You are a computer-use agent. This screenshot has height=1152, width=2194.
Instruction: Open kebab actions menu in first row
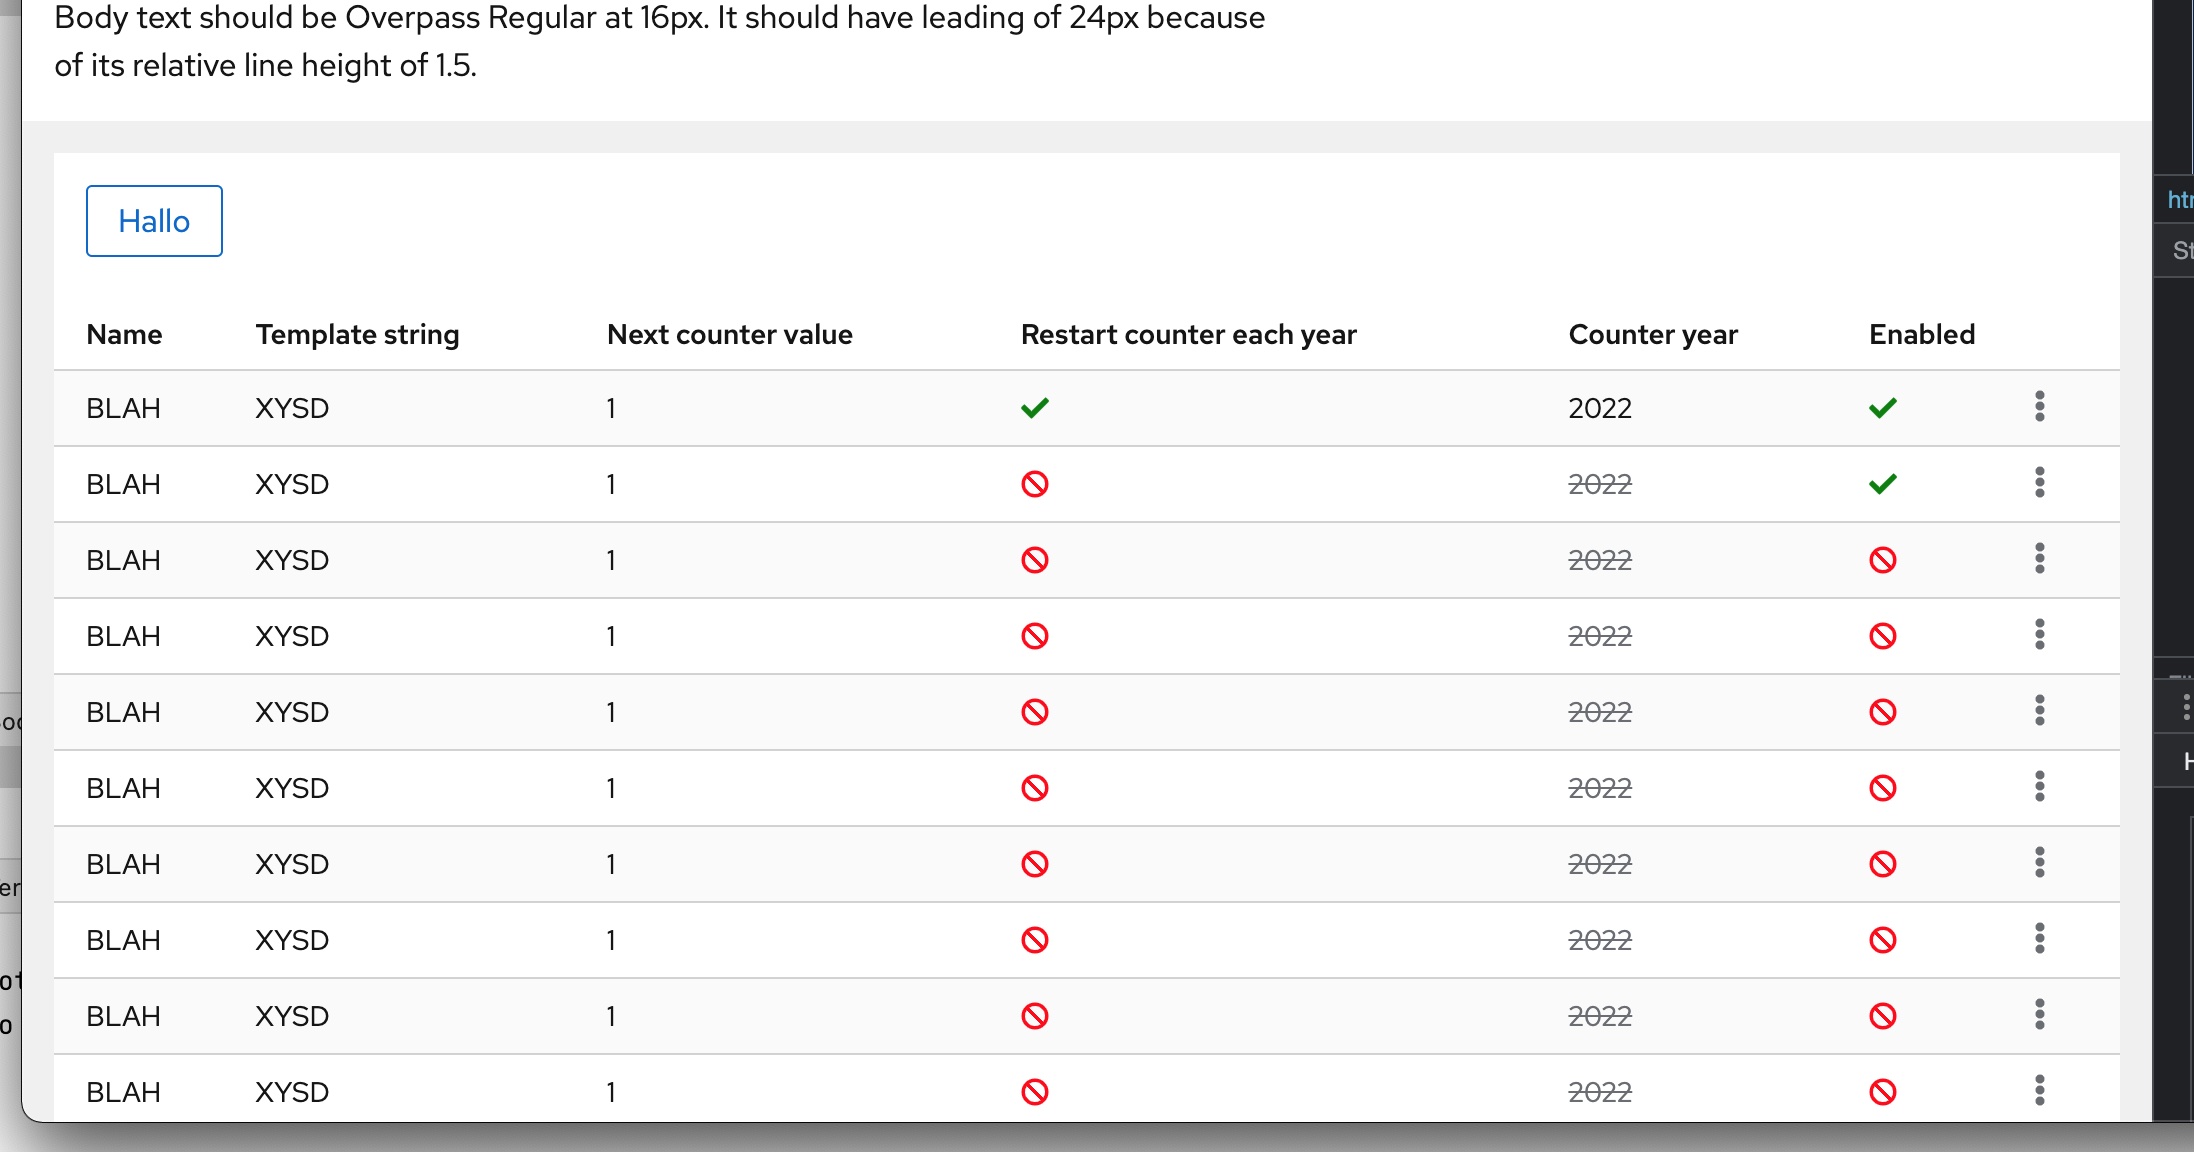(x=2039, y=407)
